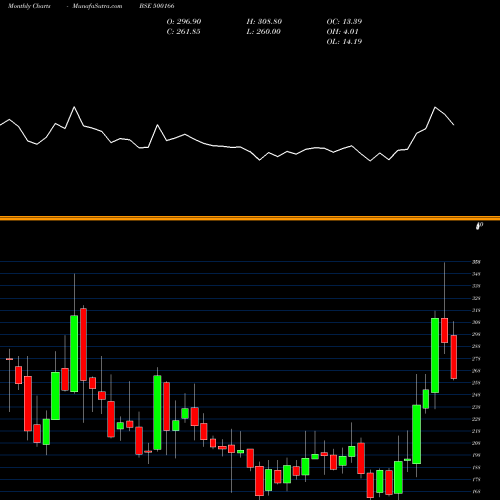
Task: Click the 298 price axis label
Action: coord(476,334)
